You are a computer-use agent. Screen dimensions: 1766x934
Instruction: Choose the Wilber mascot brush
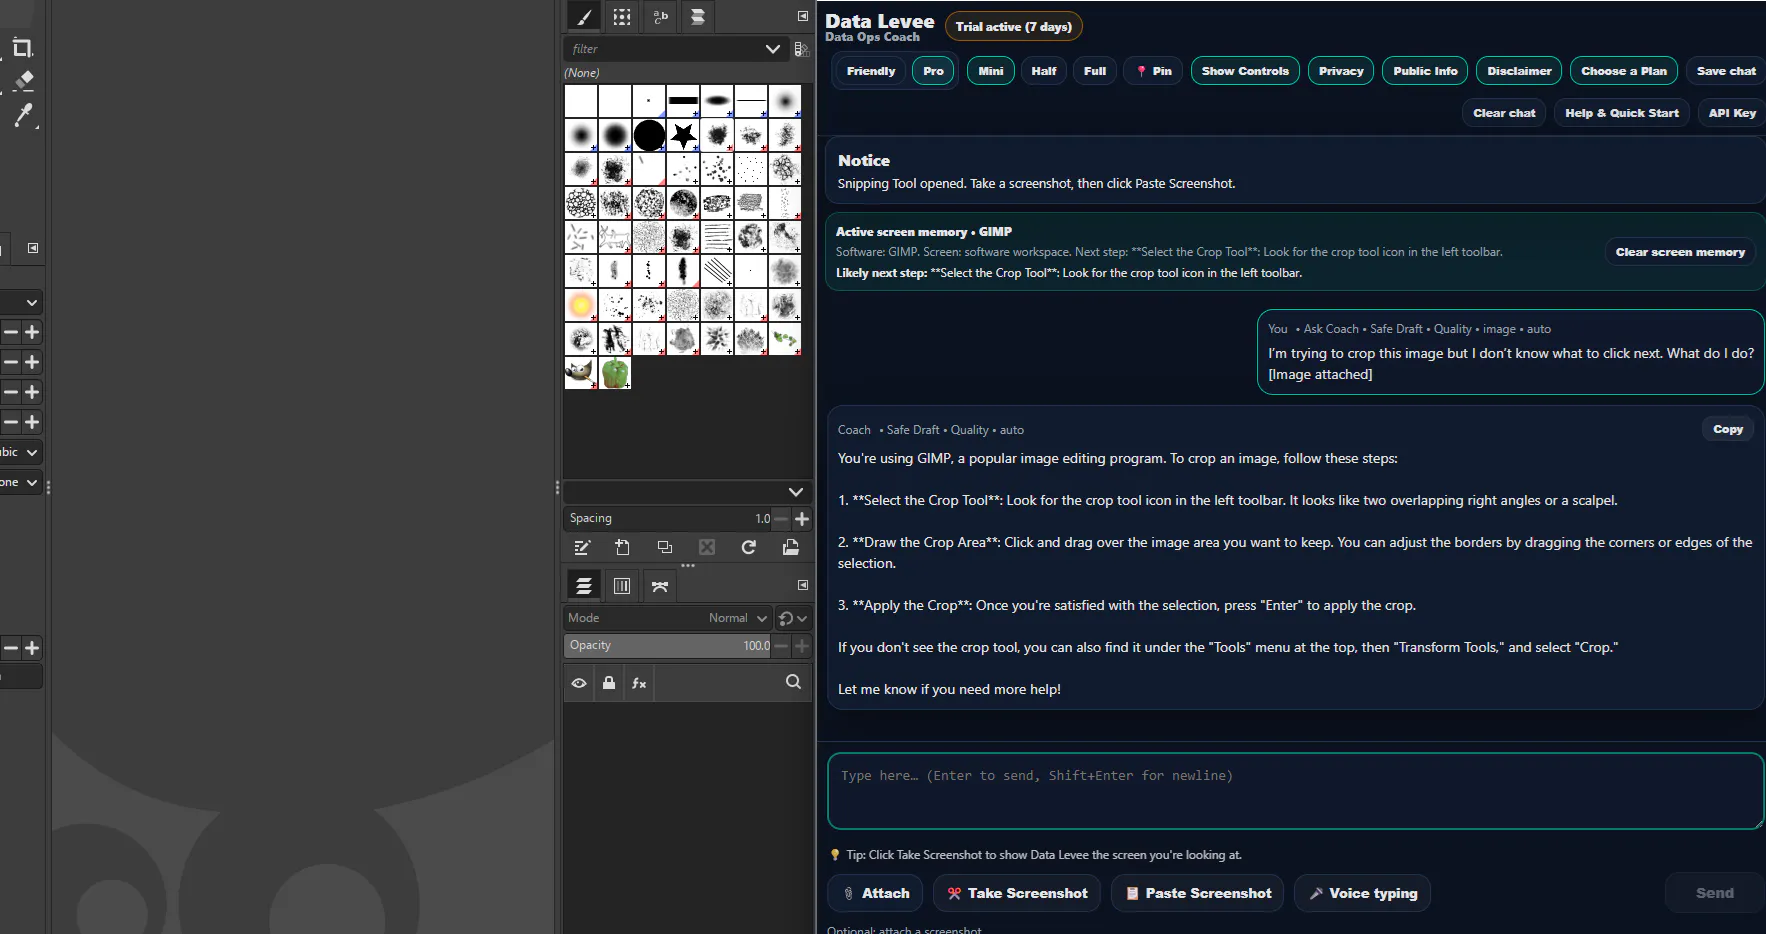[581, 373]
